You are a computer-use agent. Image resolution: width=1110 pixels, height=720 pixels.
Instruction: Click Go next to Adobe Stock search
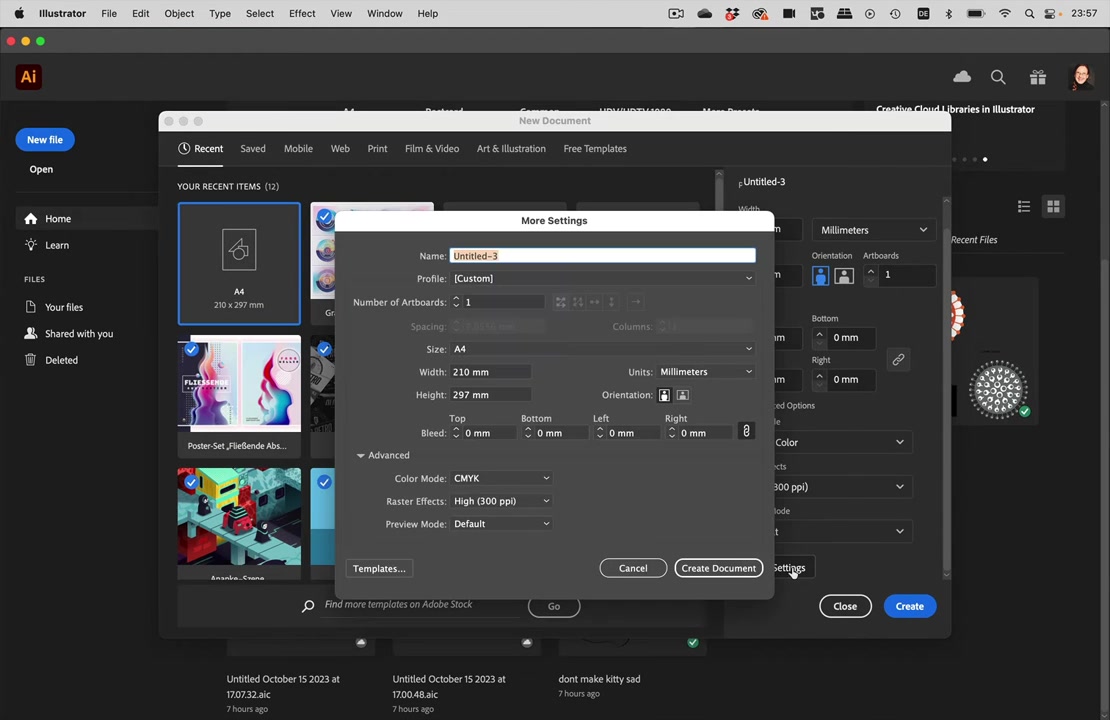click(554, 606)
